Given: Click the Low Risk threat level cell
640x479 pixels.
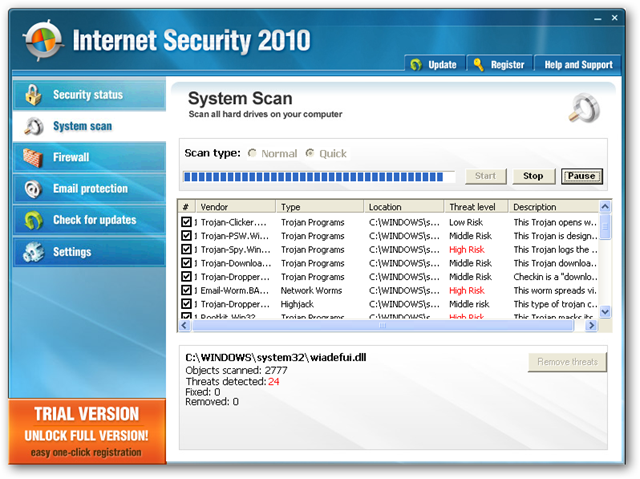Looking at the screenshot, I should pos(466,222).
